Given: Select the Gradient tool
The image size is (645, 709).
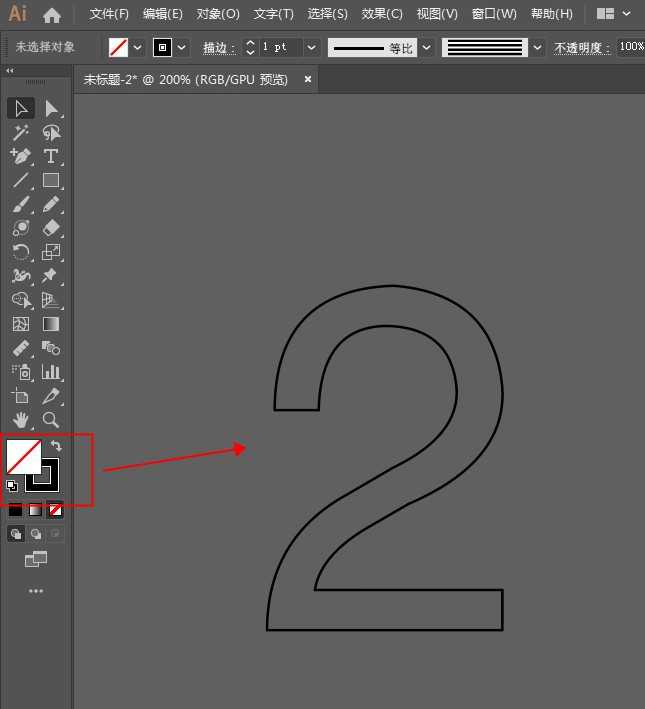Looking at the screenshot, I should [51, 324].
